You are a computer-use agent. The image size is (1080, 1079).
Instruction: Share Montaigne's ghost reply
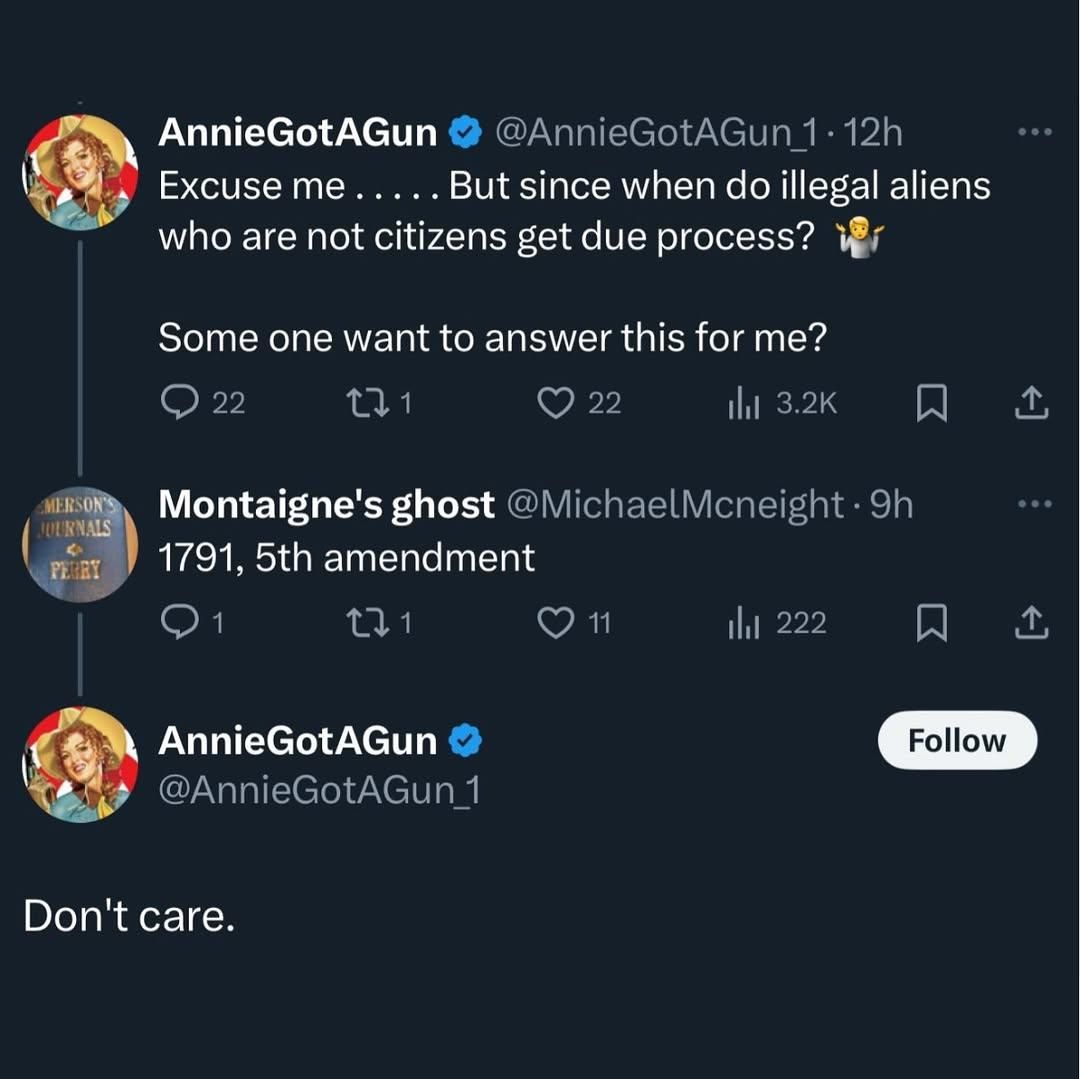point(1032,623)
